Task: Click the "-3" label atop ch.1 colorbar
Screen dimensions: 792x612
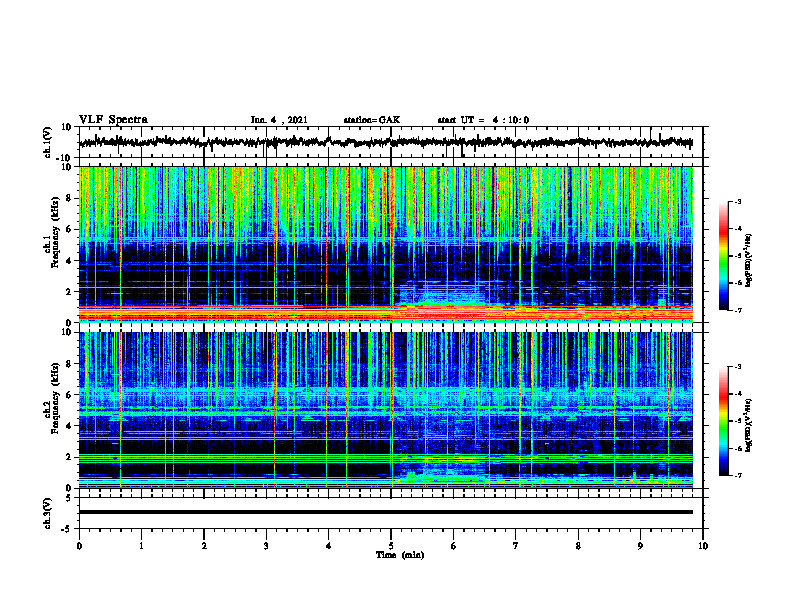Action: tap(737, 202)
